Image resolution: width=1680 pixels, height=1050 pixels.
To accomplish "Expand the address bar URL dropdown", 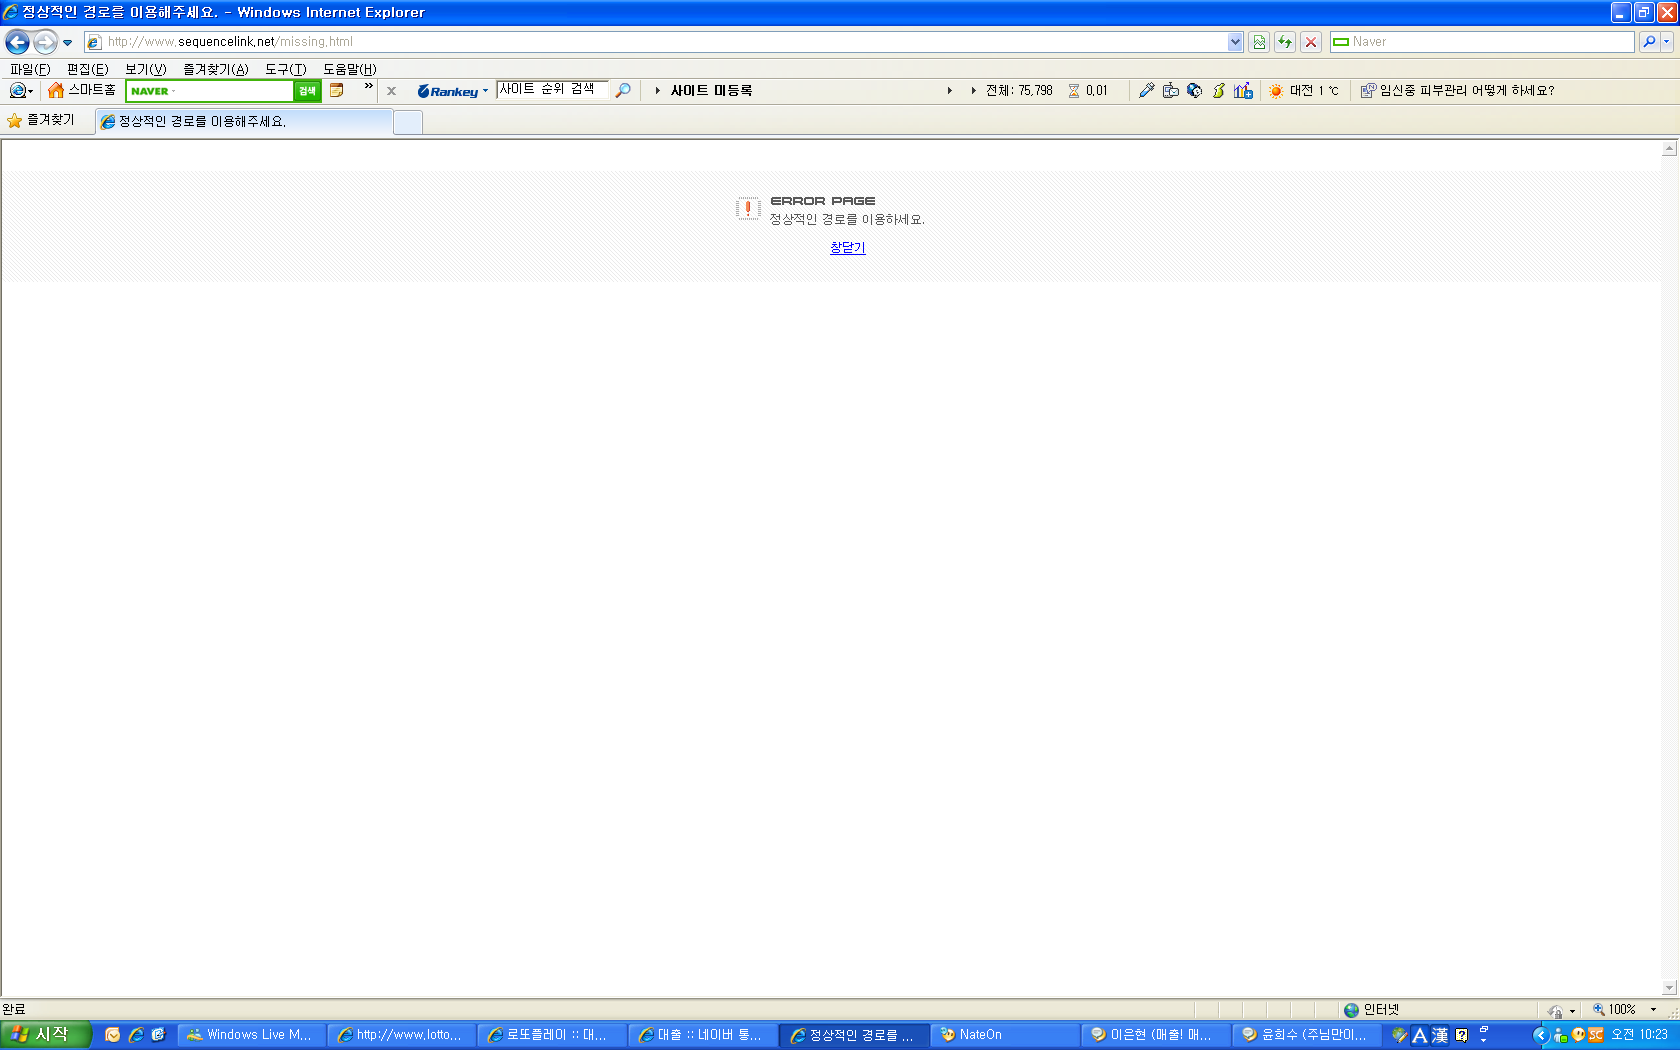I will coord(1235,42).
